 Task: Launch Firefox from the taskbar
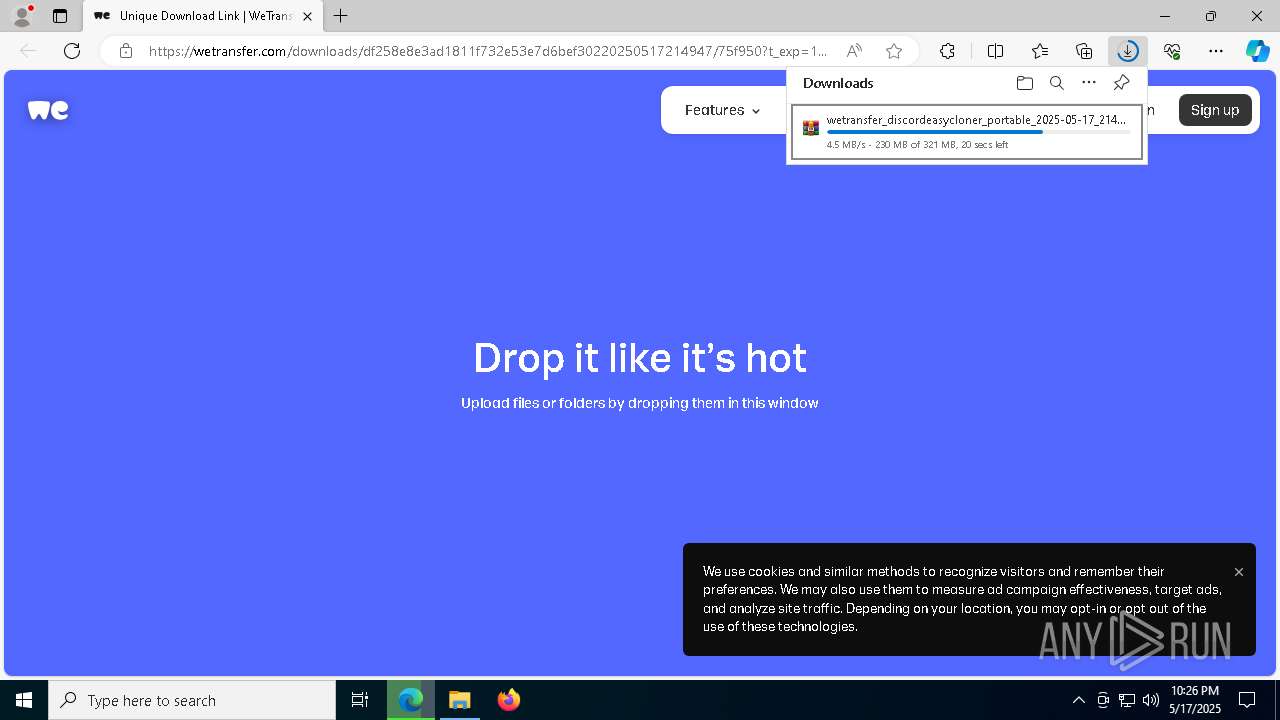(509, 700)
